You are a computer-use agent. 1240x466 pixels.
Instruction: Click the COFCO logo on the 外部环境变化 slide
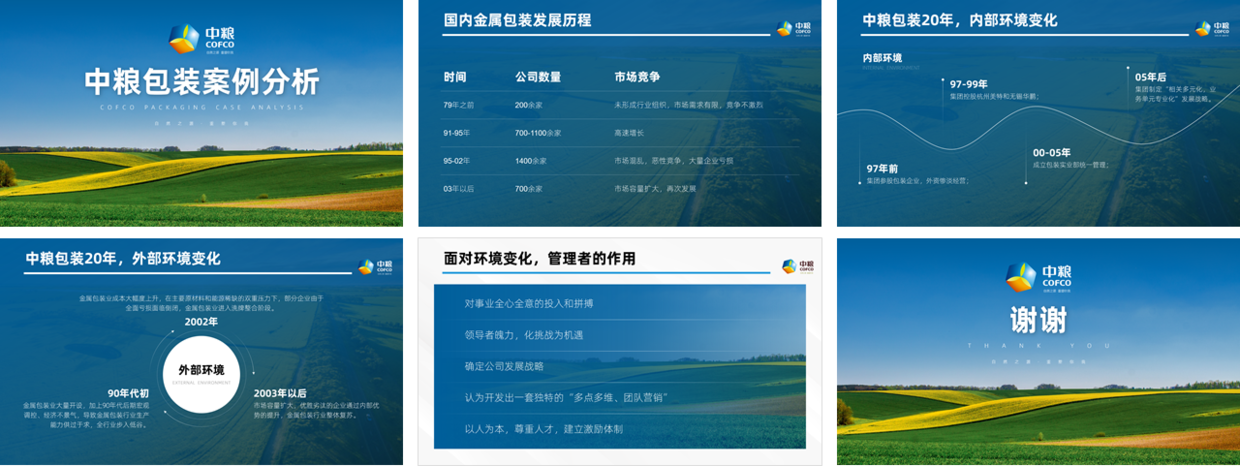[x=374, y=267]
